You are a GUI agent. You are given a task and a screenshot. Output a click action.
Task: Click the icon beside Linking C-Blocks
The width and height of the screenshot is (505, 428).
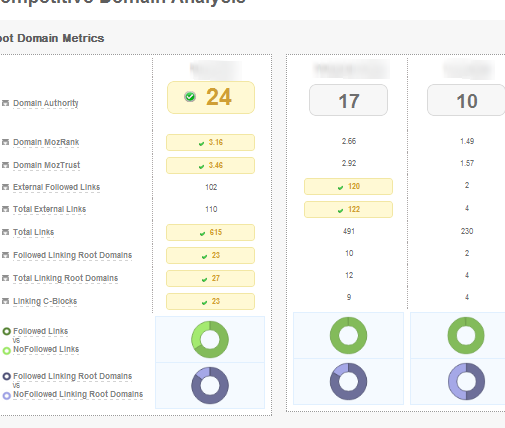(x=5, y=301)
